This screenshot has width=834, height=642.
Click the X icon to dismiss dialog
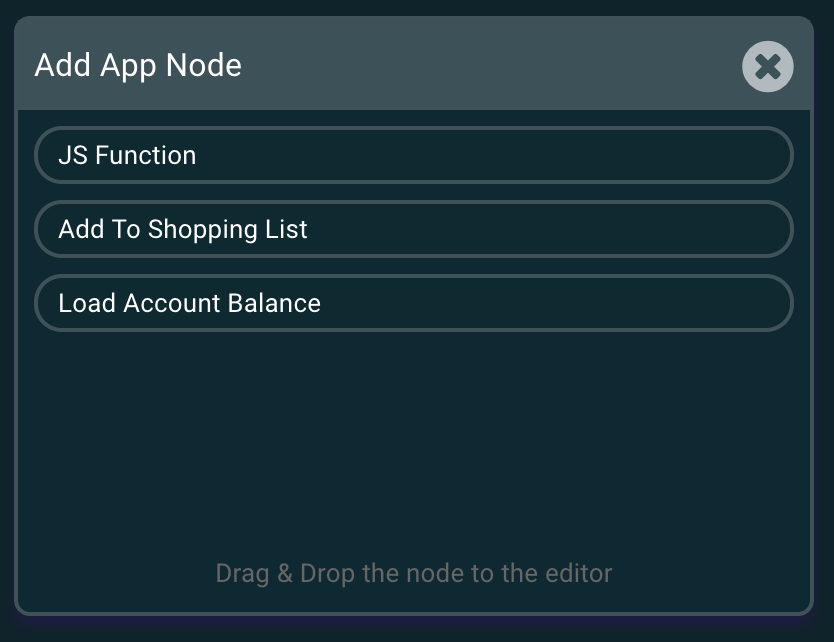767,66
